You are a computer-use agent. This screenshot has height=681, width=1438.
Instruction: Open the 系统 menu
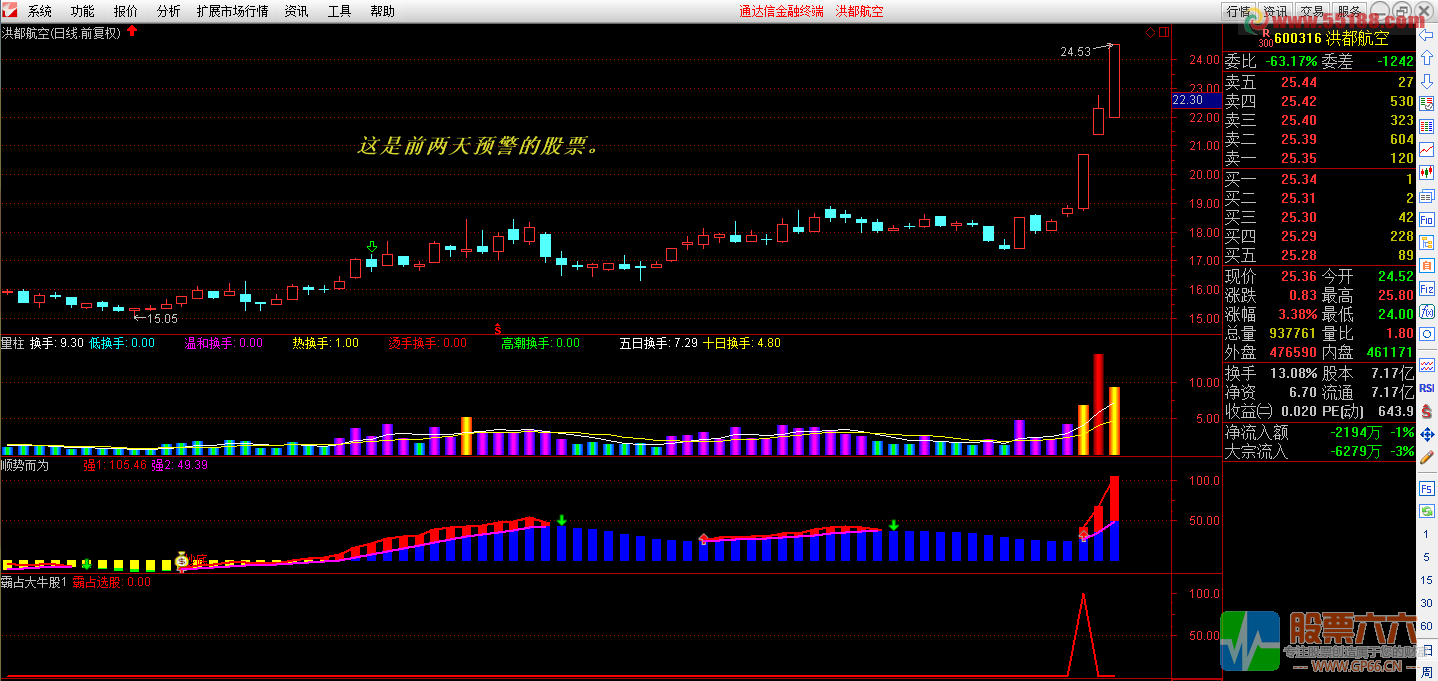click(x=39, y=12)
